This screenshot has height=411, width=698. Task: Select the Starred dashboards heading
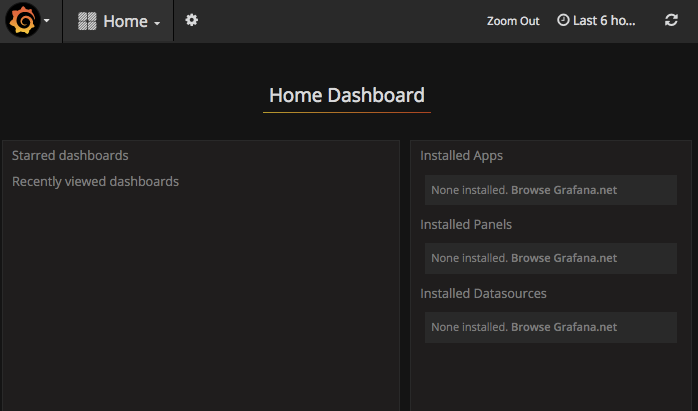pyautogui.click(x=70, y=155)
